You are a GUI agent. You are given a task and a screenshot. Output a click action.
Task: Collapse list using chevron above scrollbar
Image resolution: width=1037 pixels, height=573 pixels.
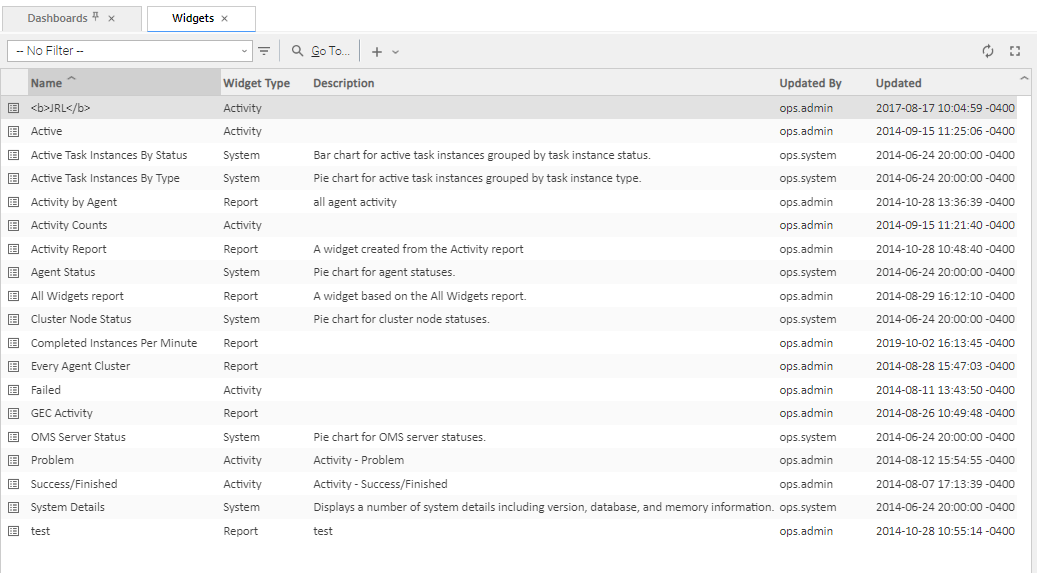point(1024,78)
